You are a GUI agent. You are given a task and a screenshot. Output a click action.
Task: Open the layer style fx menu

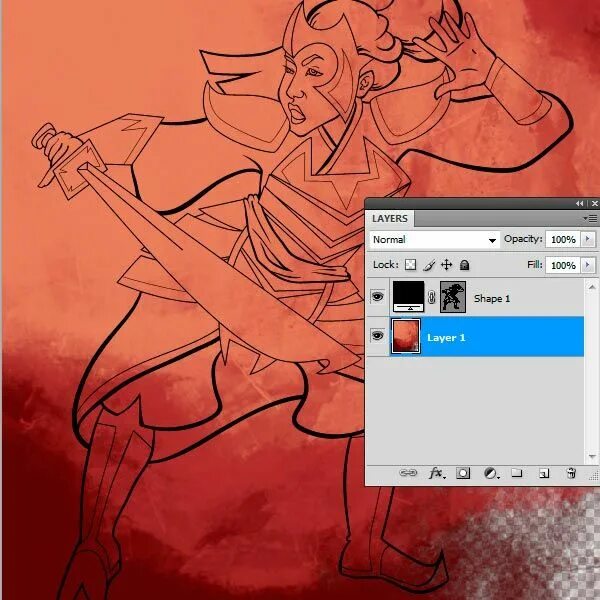pyautogui.click(x=437, y=473)
